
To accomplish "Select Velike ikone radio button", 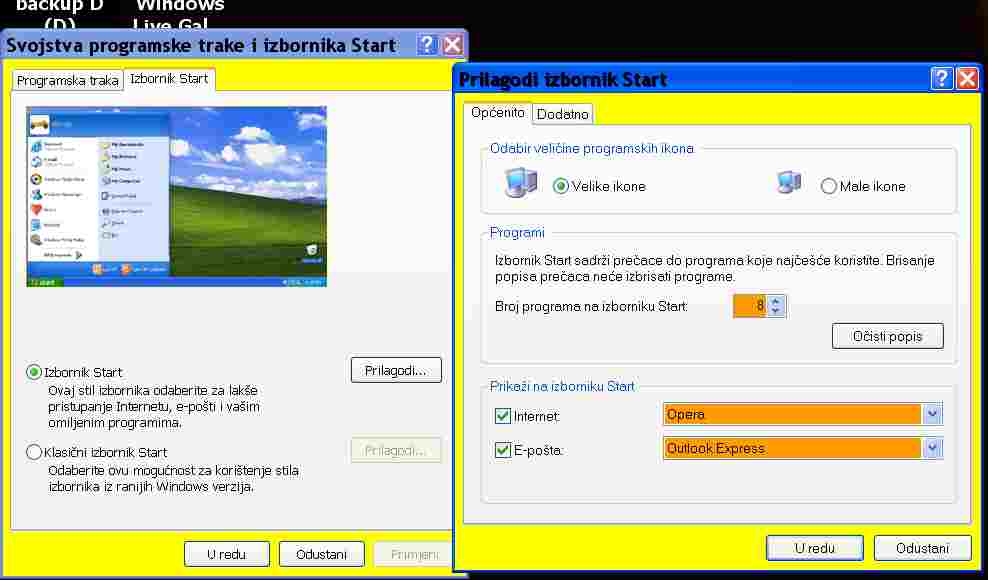I will pyautogui.click(x=560, y=187).
